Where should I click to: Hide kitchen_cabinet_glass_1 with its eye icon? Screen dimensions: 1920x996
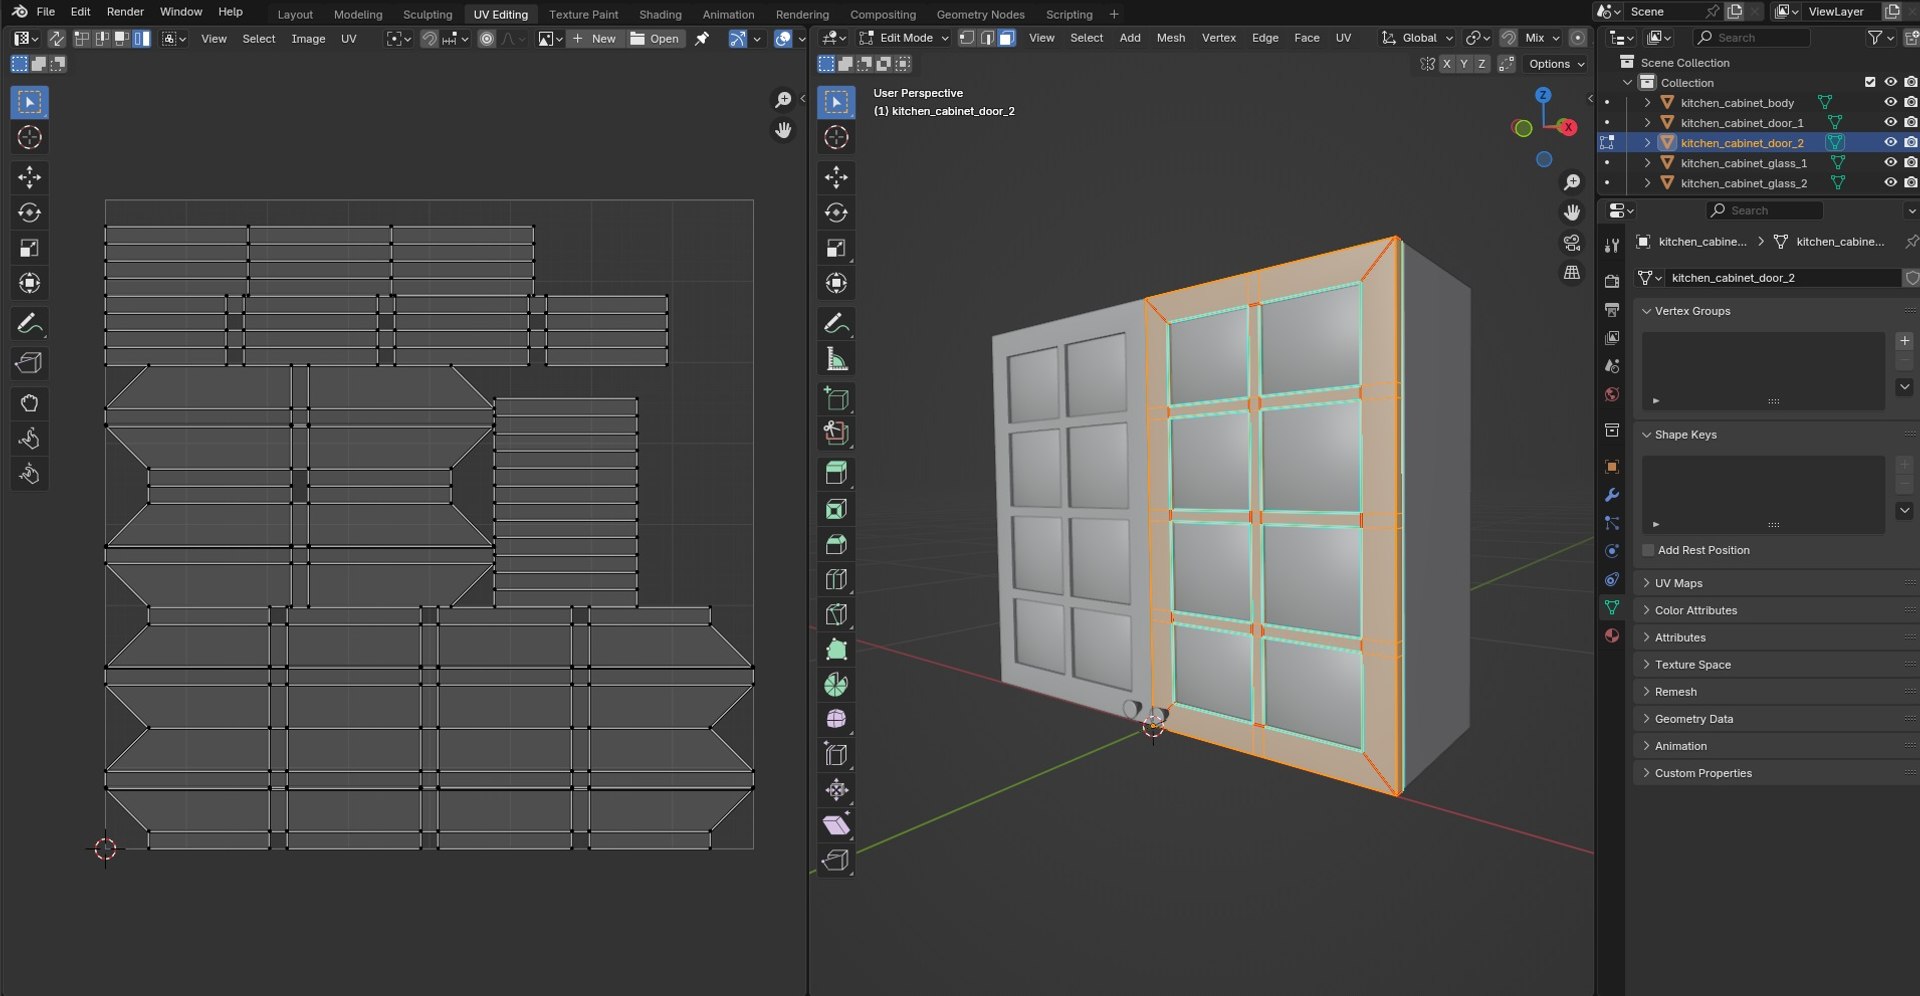click(x=1890, y=162)
